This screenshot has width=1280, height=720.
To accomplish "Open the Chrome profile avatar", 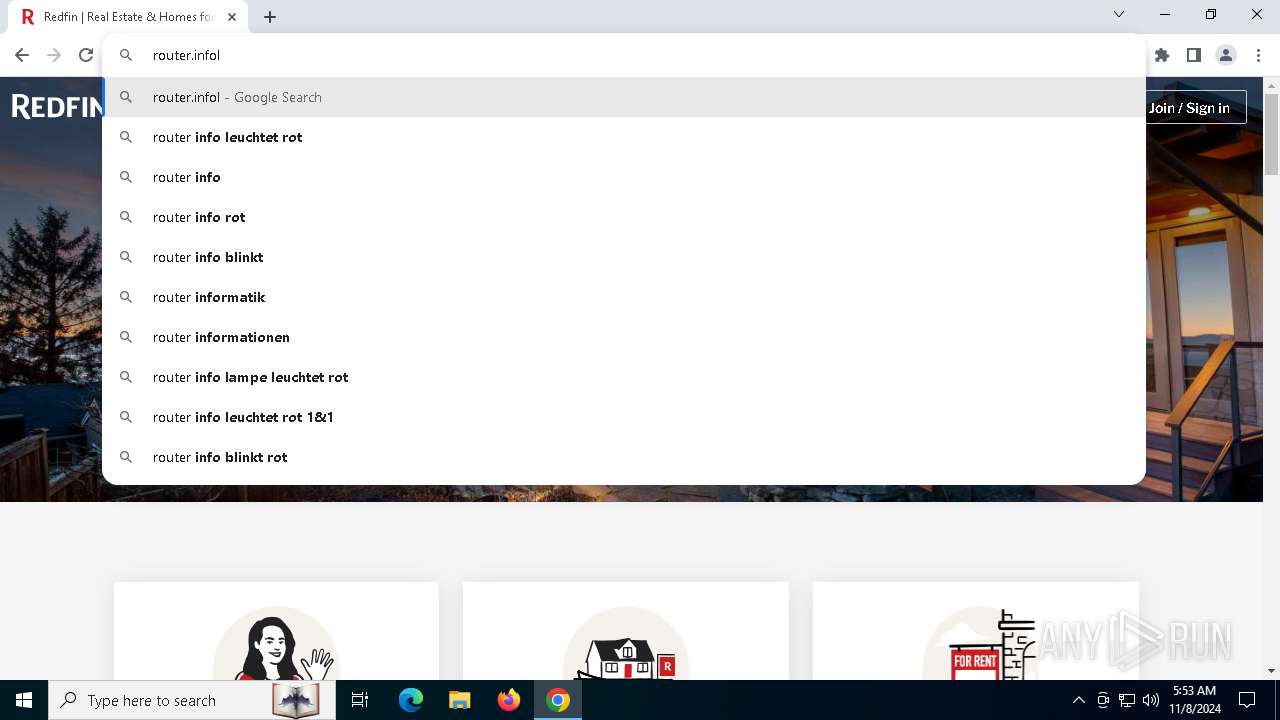I will (x=1226, y=55).
